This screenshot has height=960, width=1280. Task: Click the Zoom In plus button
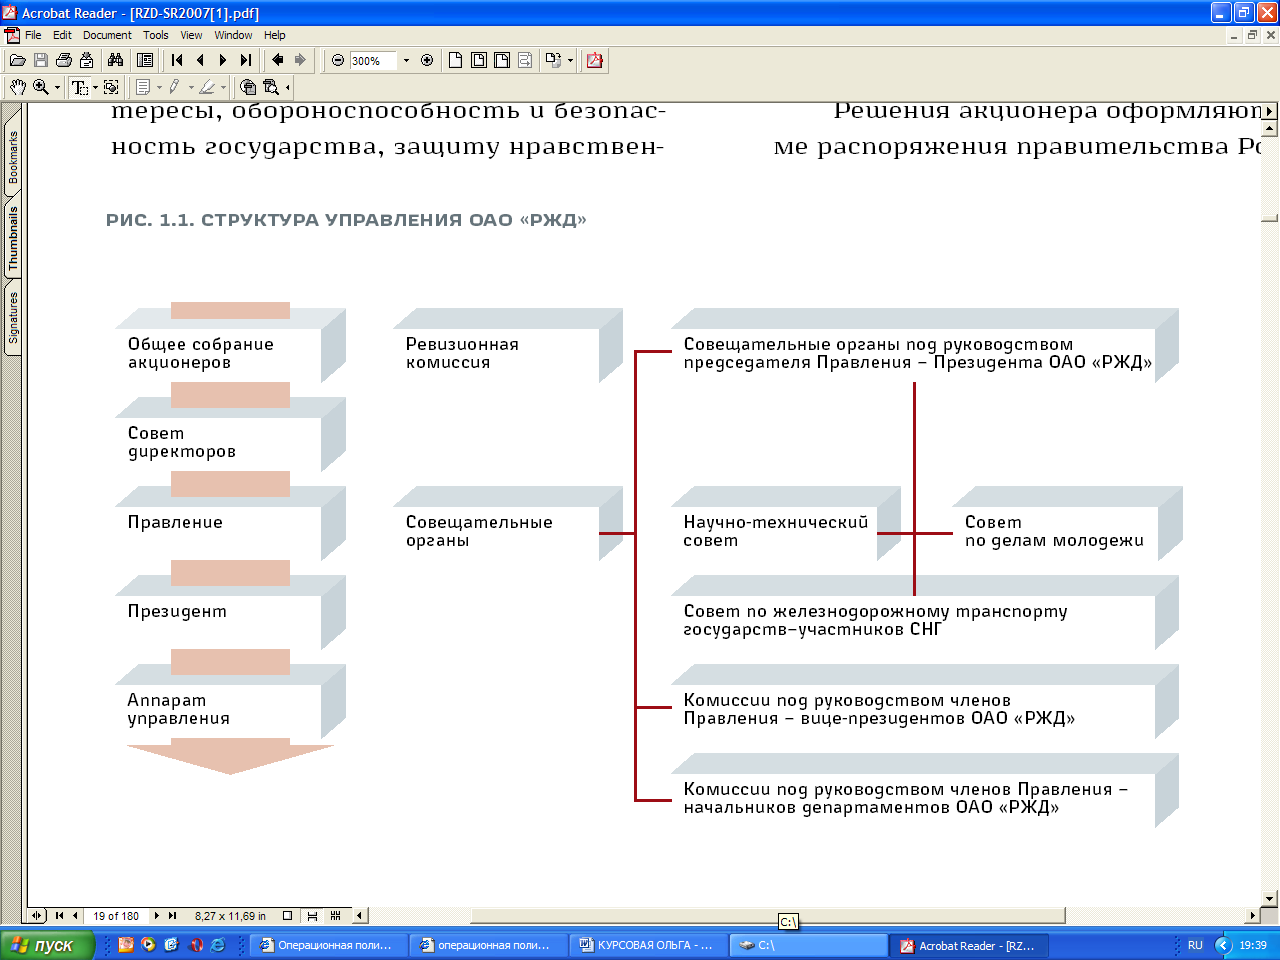[x=427, y=61]
